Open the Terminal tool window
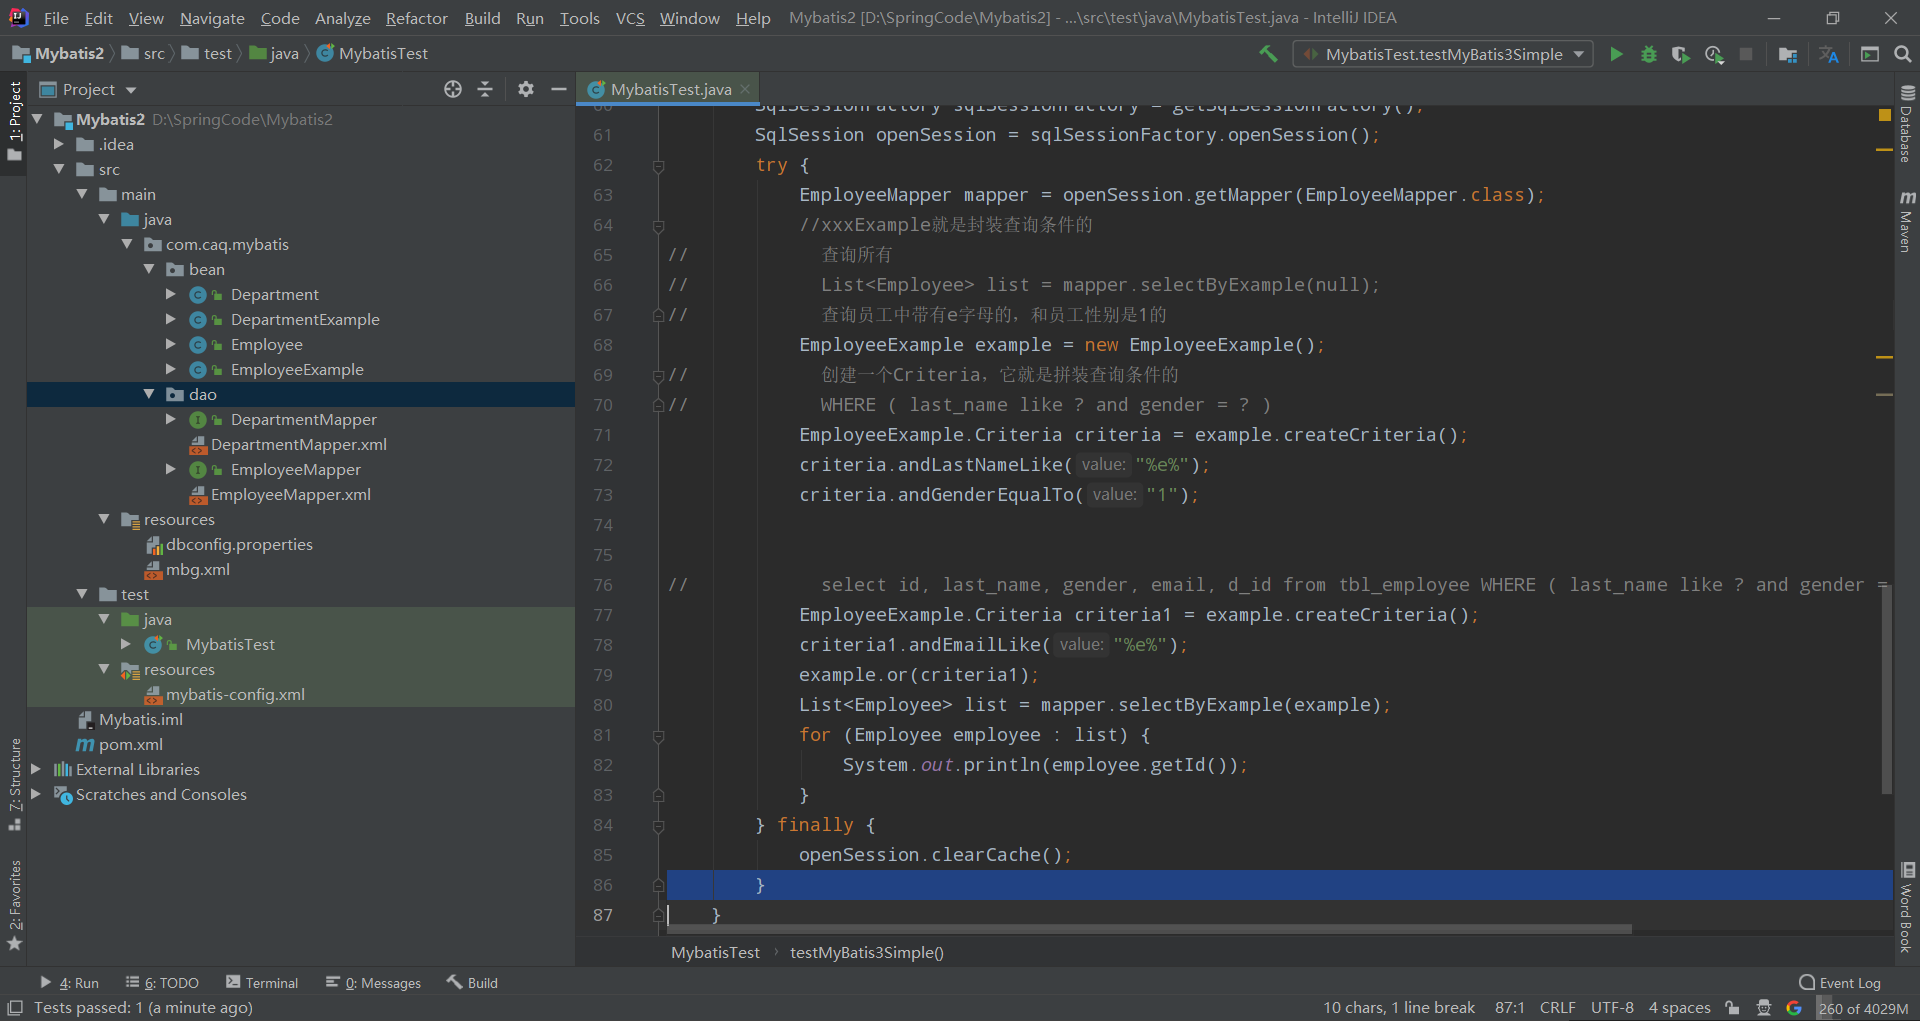 pyautogui.click(x=262, y=983)
